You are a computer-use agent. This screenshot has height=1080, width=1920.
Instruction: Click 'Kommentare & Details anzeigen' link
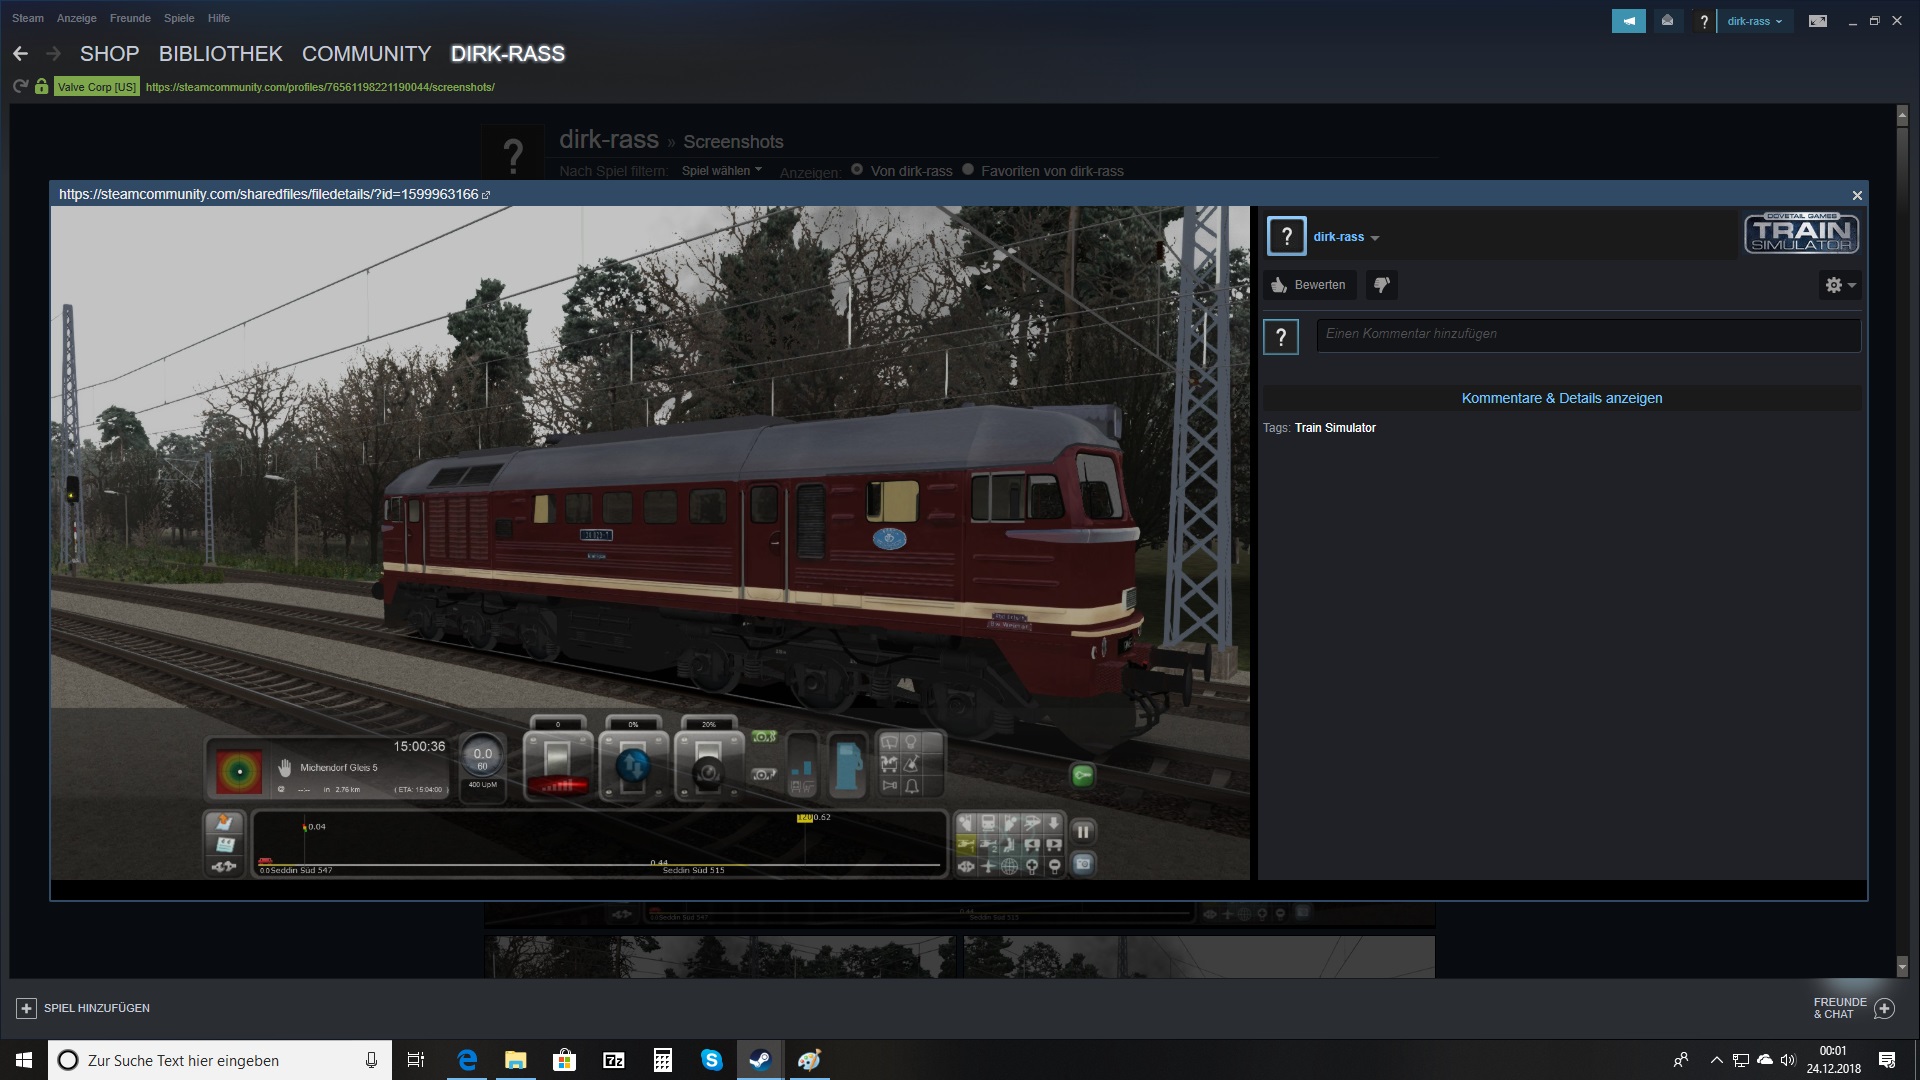point(1561,398)
